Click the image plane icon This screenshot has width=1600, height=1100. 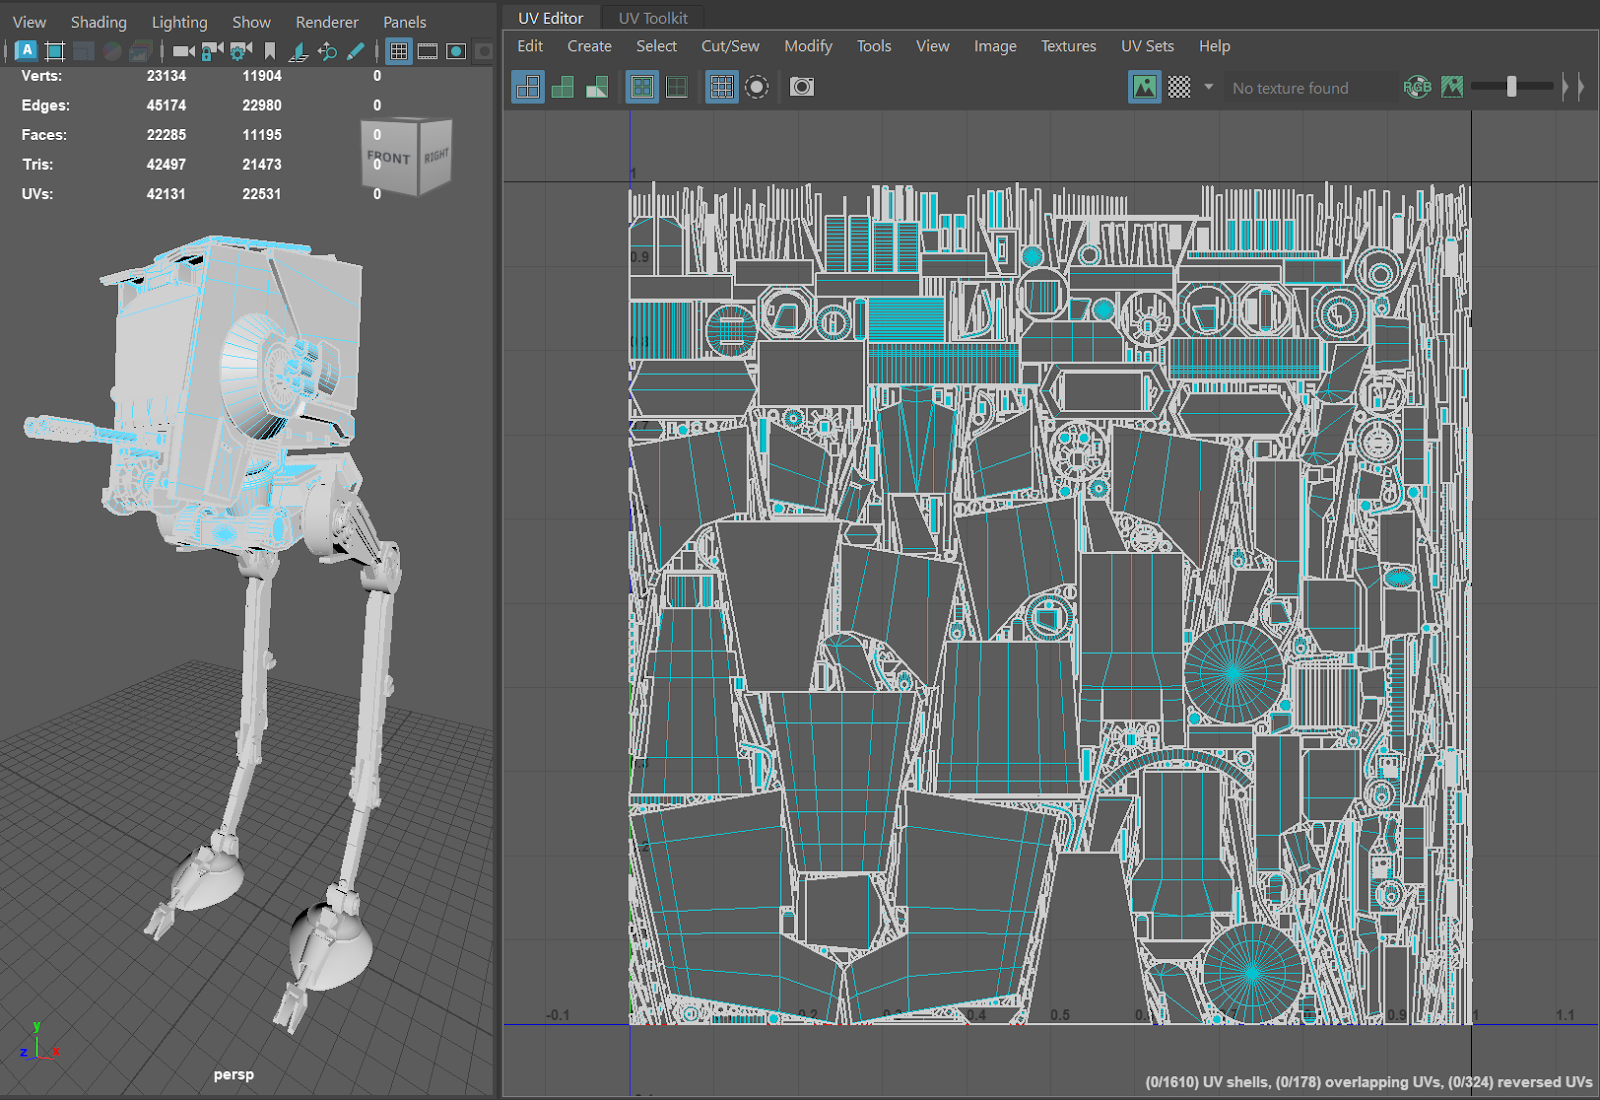tap(298, 51)
